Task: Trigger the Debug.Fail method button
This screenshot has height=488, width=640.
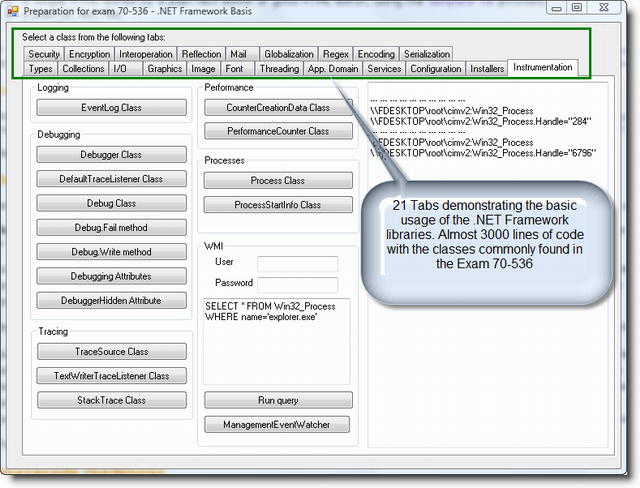Action: (111, 227)
